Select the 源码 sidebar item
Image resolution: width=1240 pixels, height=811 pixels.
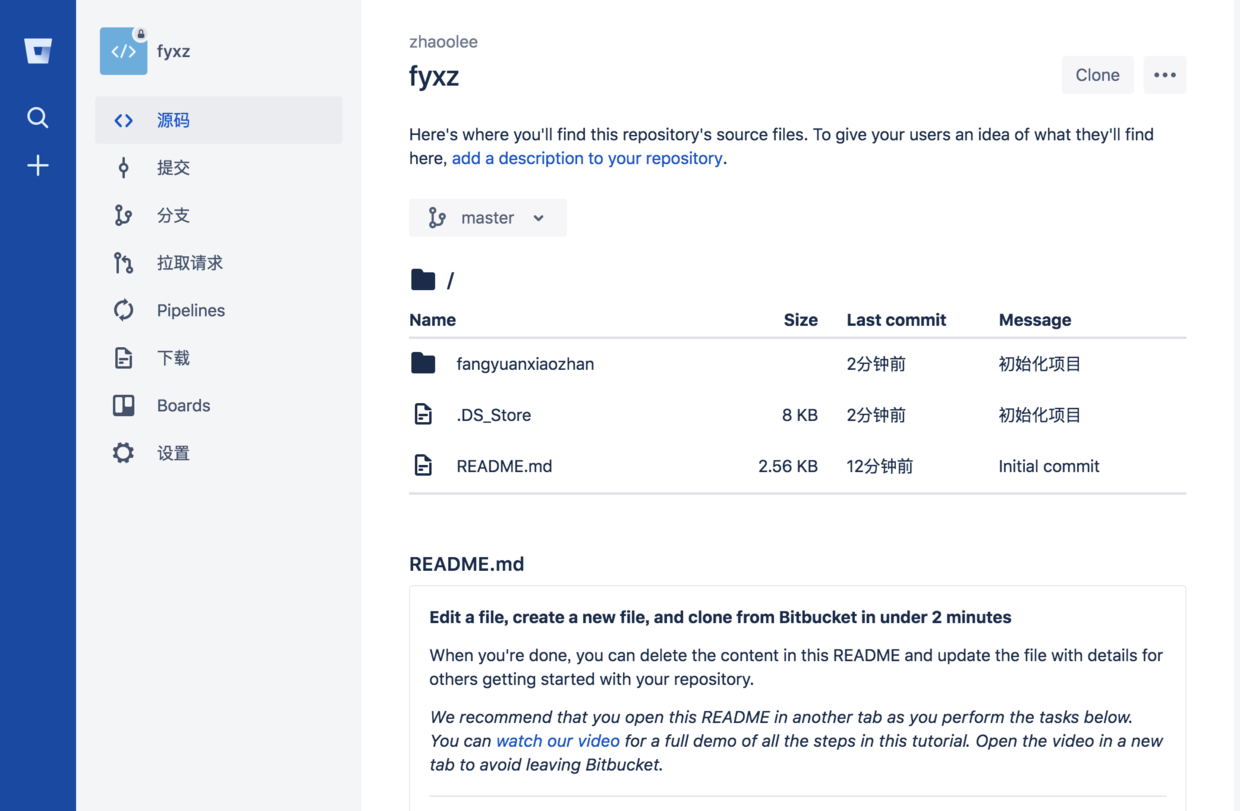(x=173, y=120)
